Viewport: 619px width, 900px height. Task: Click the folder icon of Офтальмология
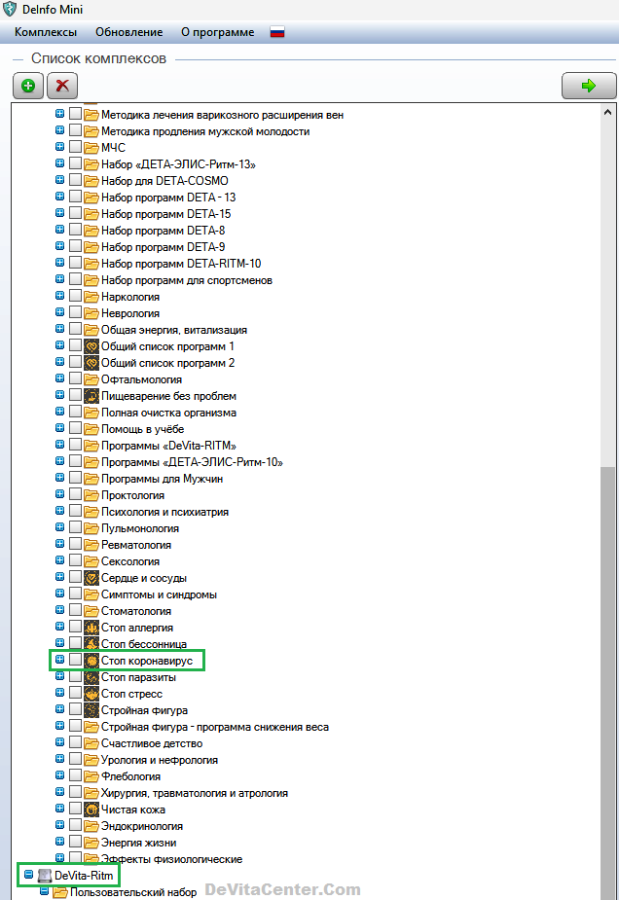tap(91, 380)
